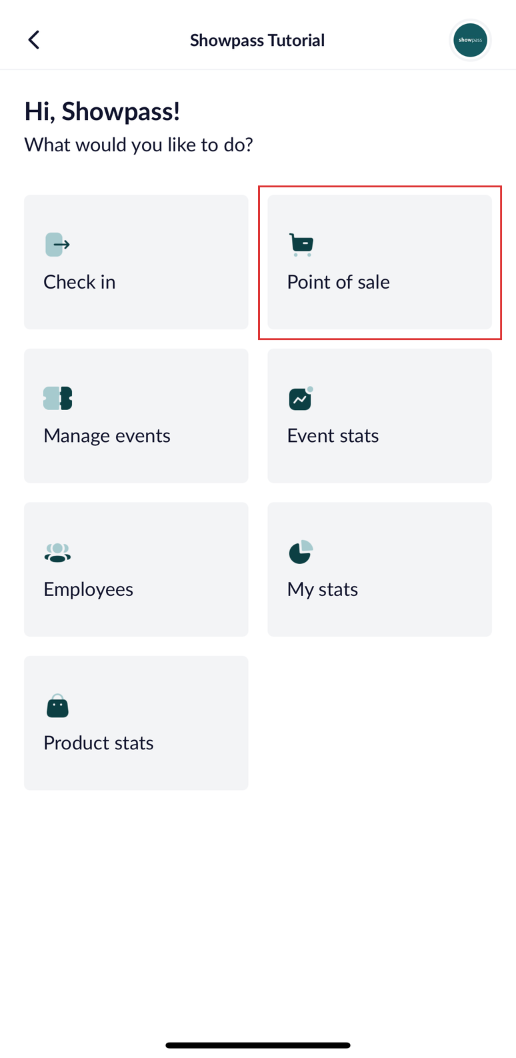Select the Check in text label

point(80,282)
